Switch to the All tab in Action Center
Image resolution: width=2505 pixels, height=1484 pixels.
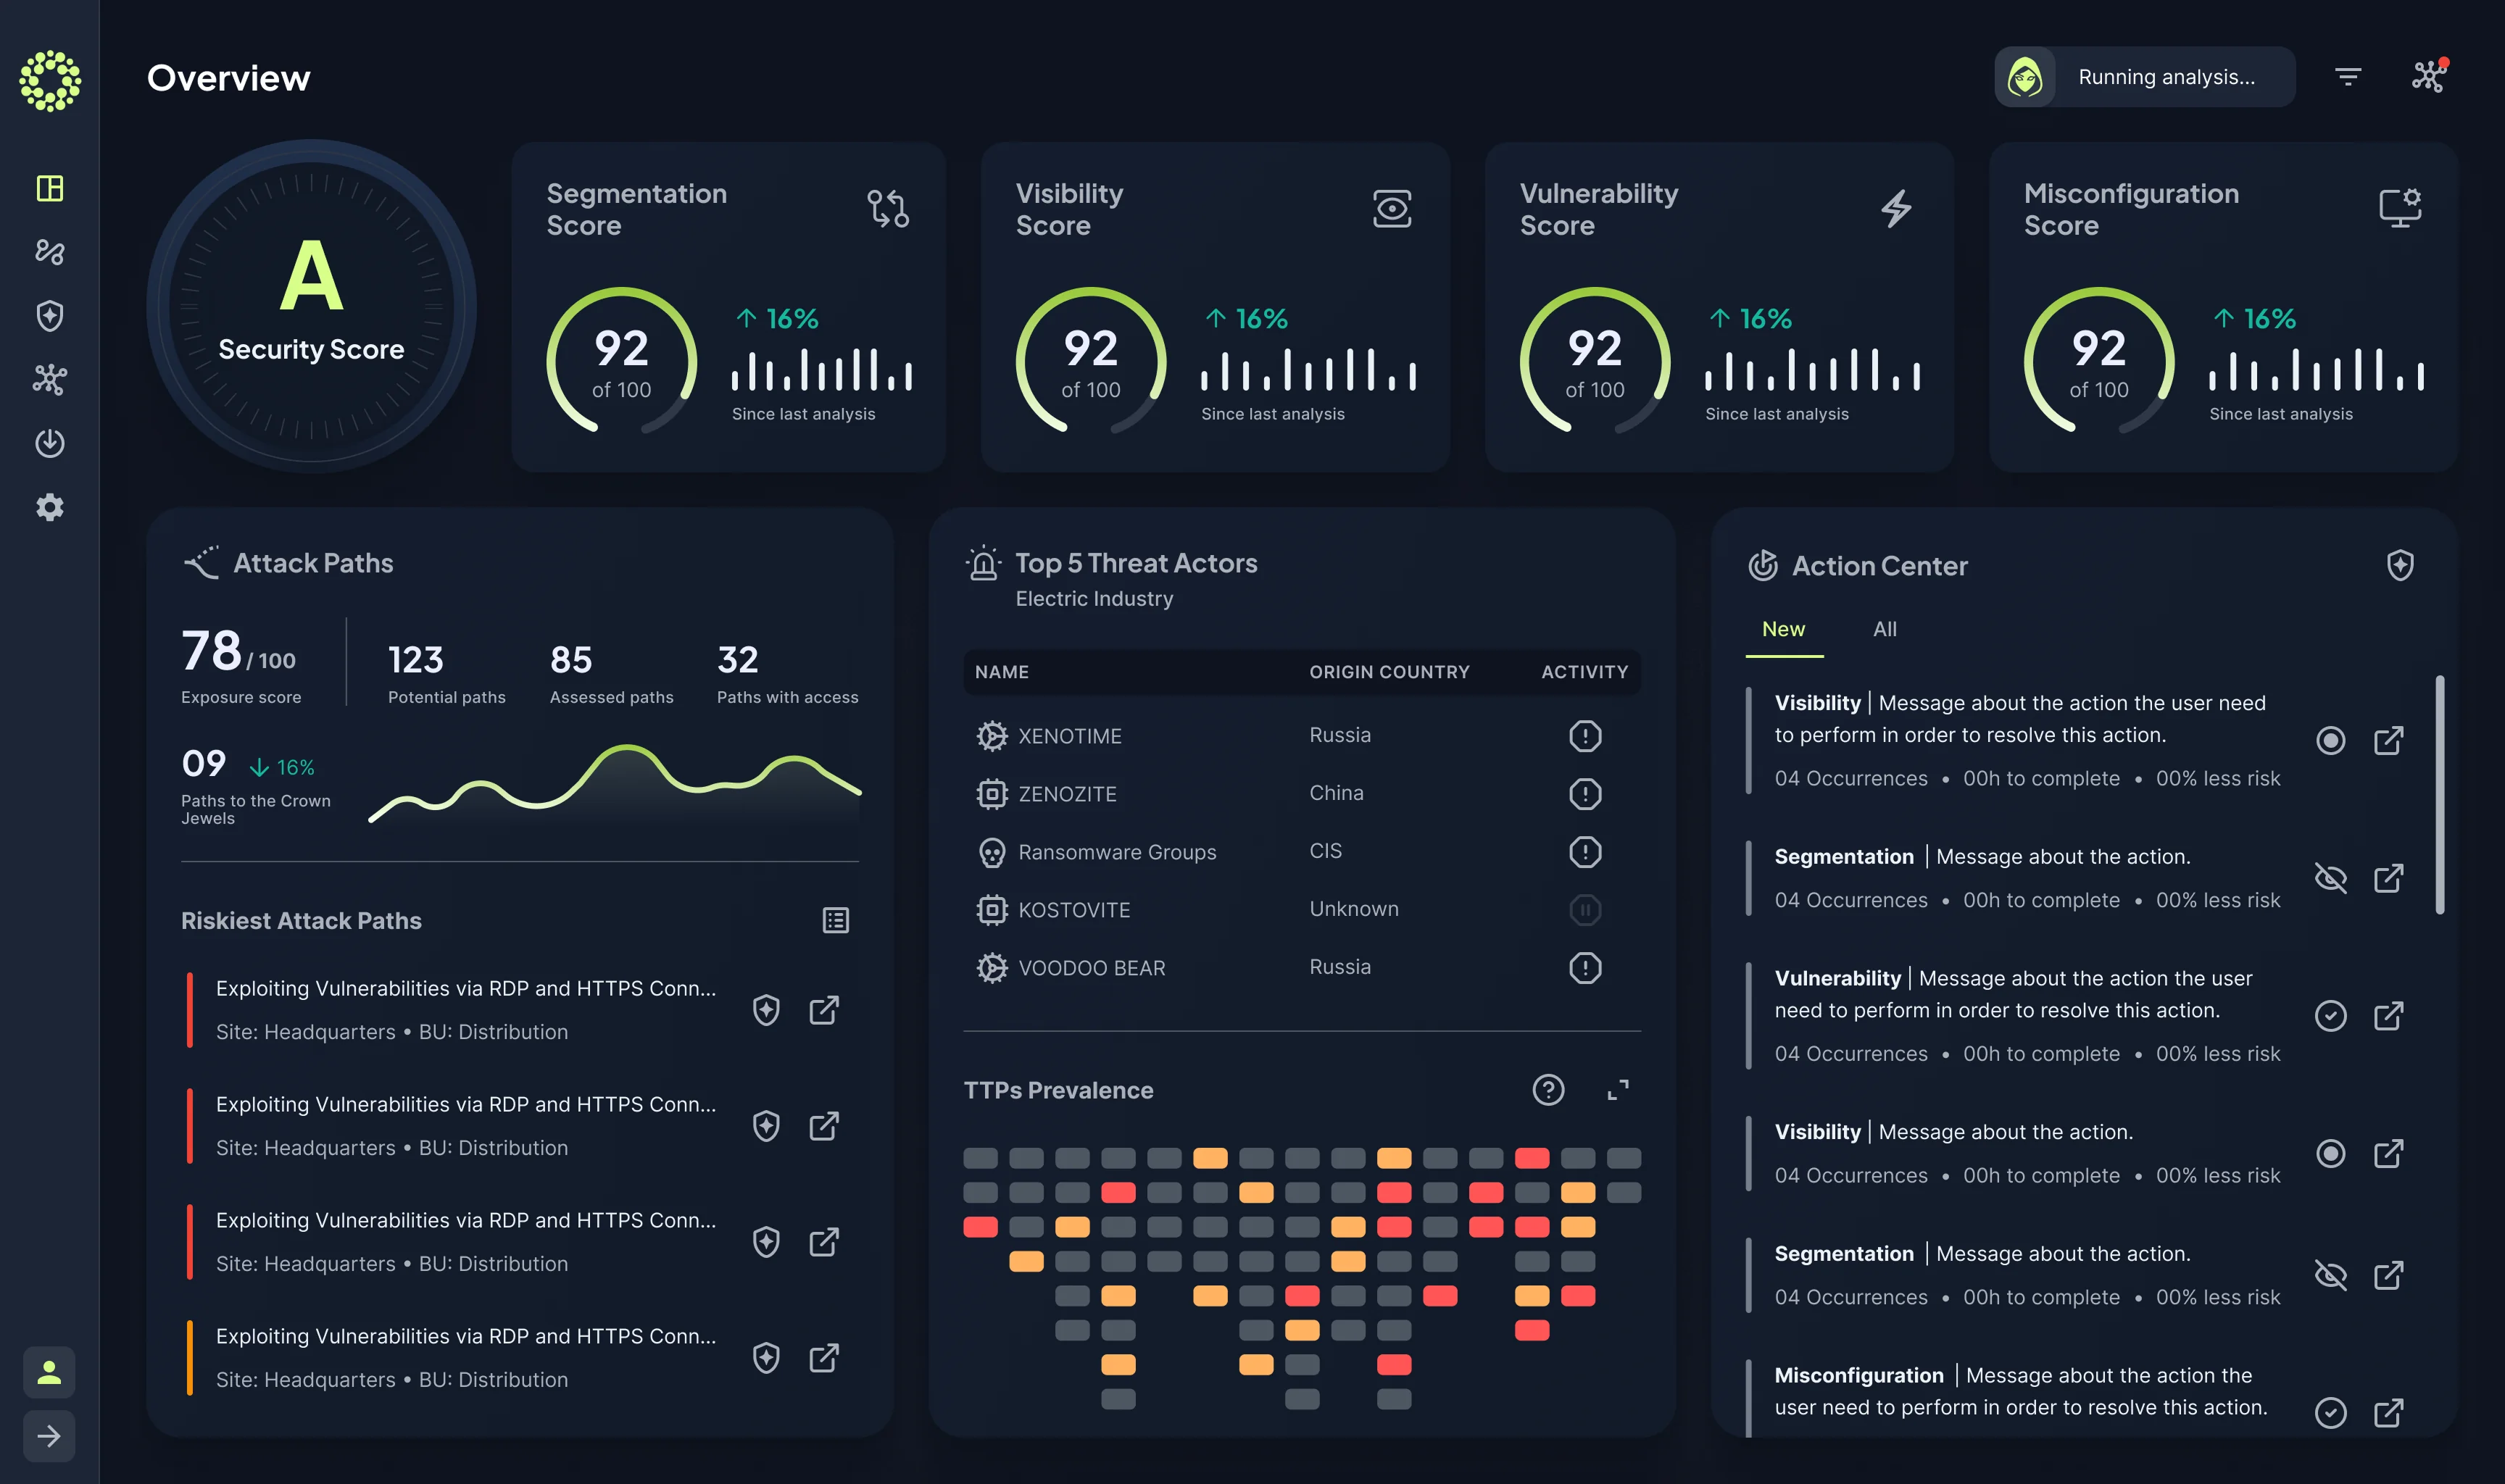tap(1884, 629)
